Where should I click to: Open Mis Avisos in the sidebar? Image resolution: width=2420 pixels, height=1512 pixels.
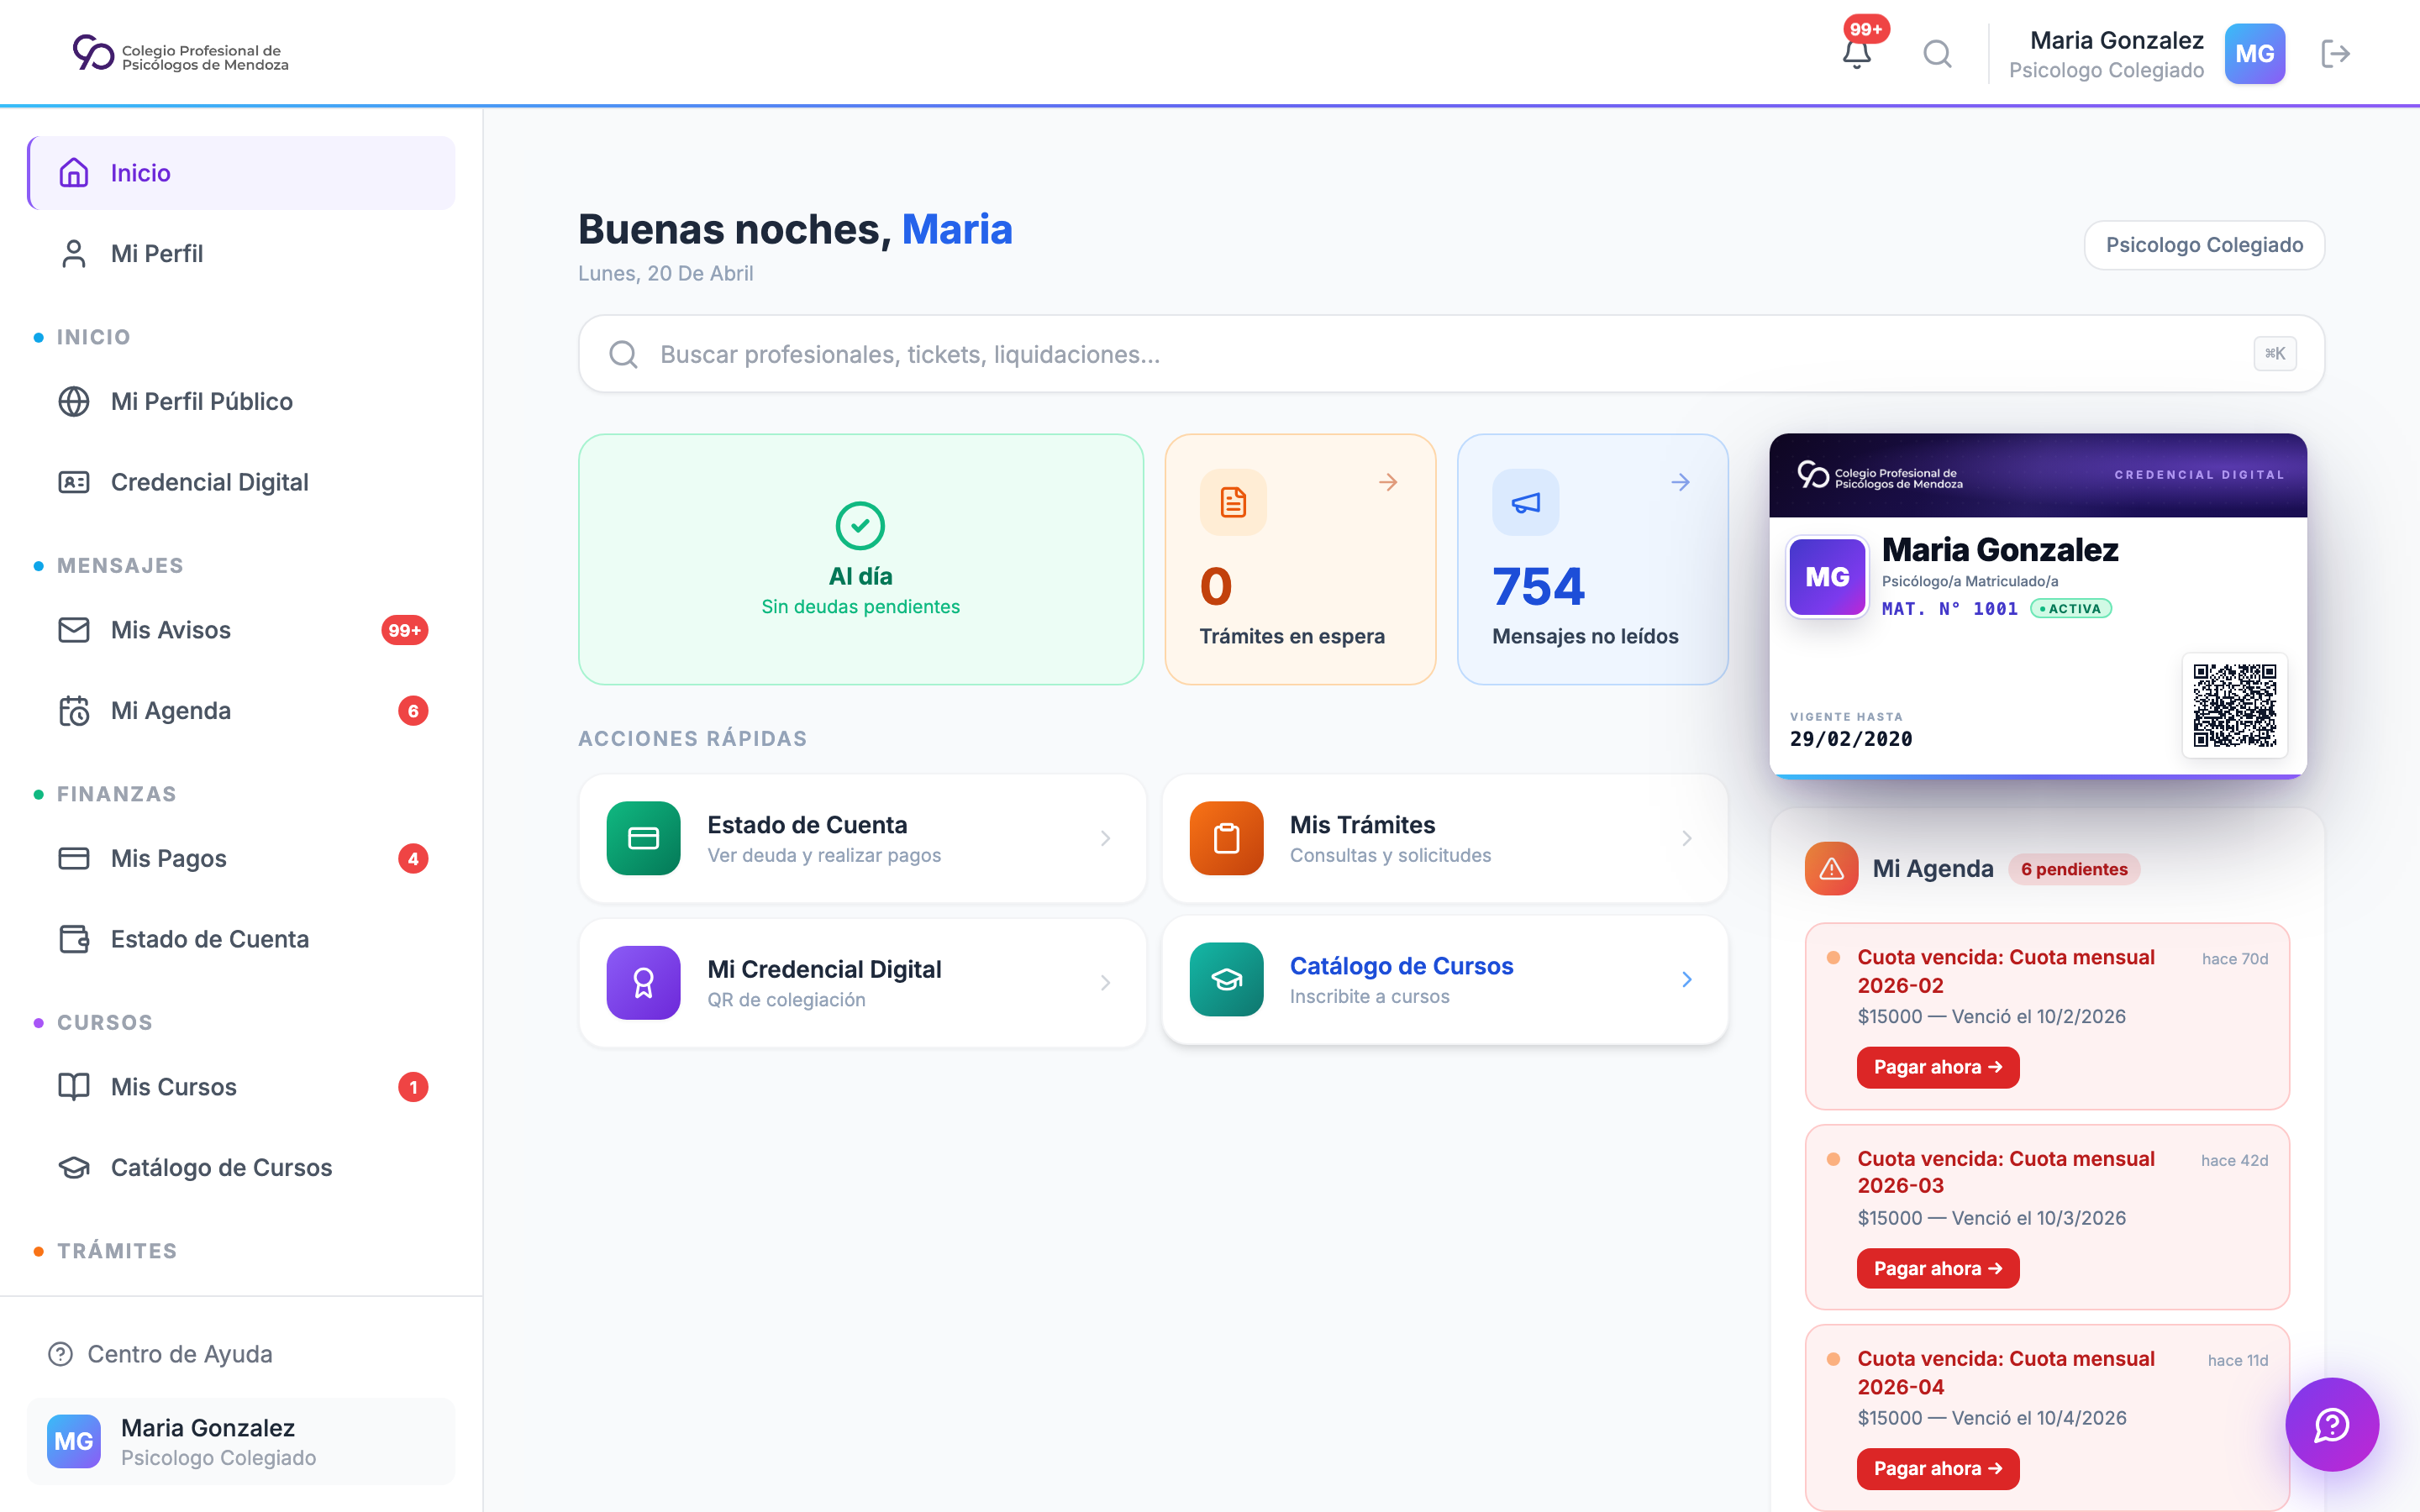(x=241, y=630)
